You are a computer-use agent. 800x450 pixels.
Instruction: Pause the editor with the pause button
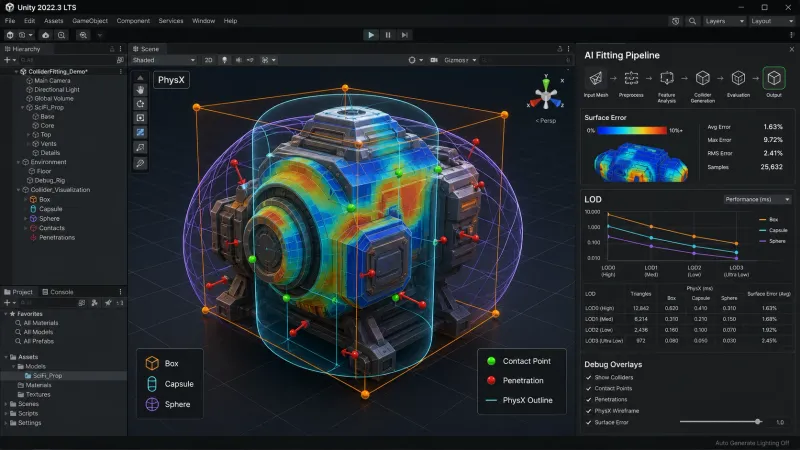click(x=388, y=35)
